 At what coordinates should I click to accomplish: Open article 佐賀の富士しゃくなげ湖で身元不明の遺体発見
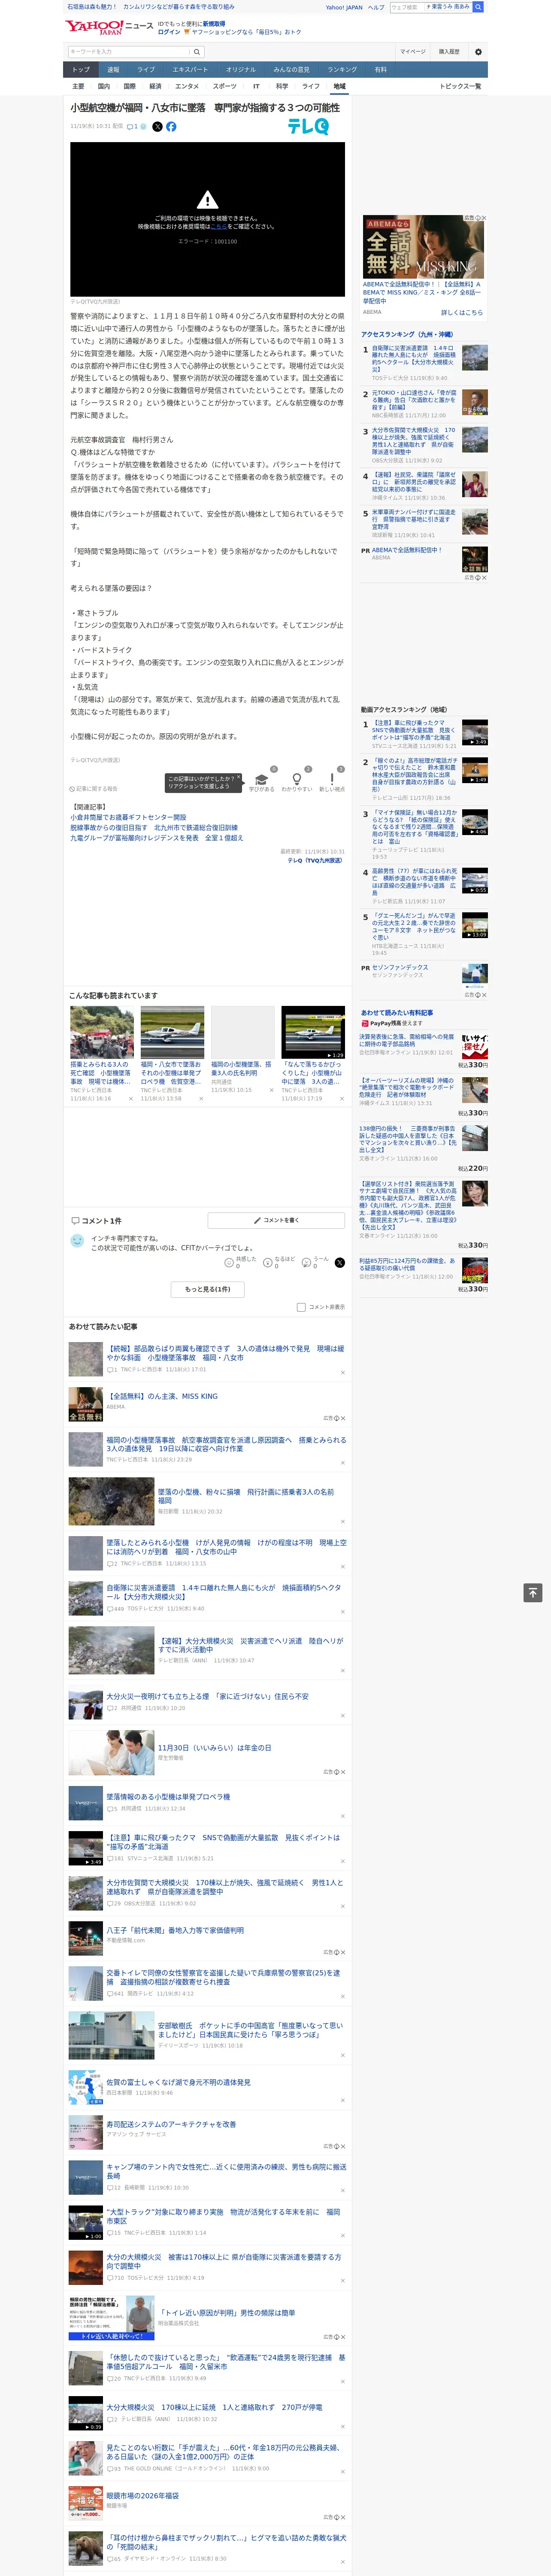point(179,2082)
